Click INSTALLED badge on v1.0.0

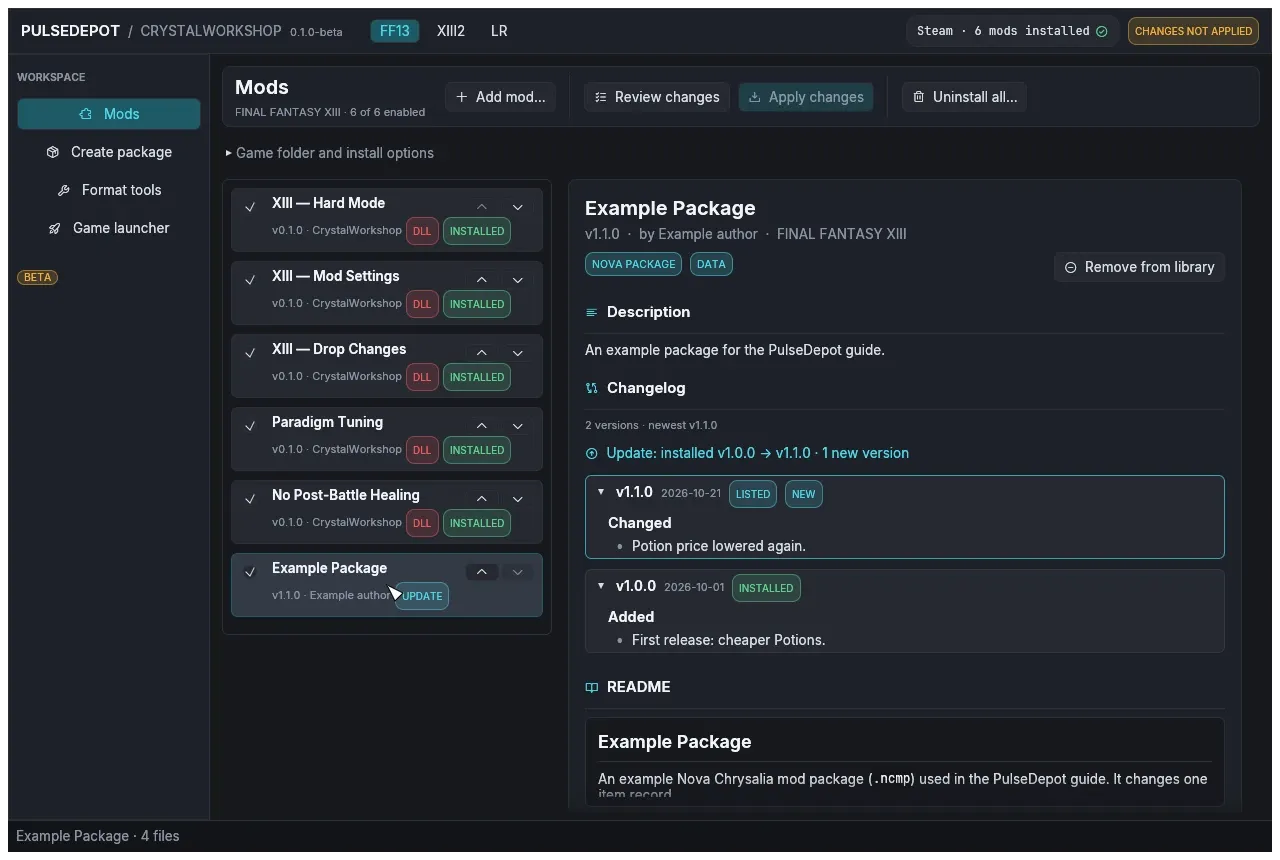[x=766, y=588]
